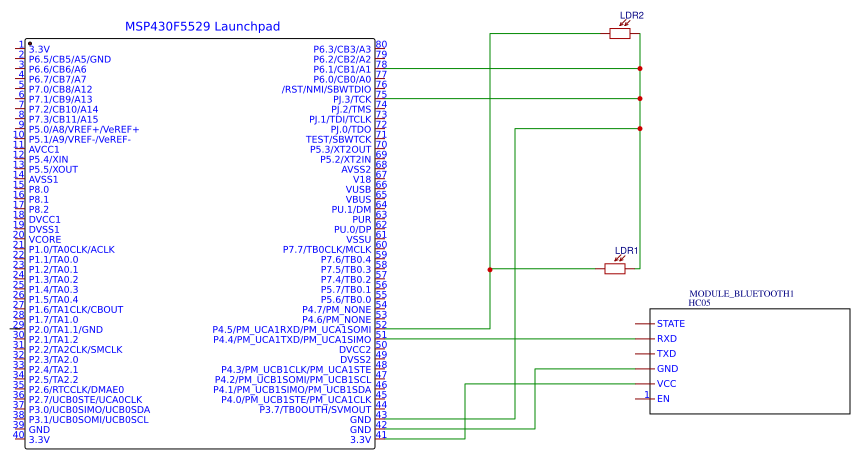Select pin label P7.7/TB0CLK/MCLK
Viewport: 860px width, 459px height.
327,250
